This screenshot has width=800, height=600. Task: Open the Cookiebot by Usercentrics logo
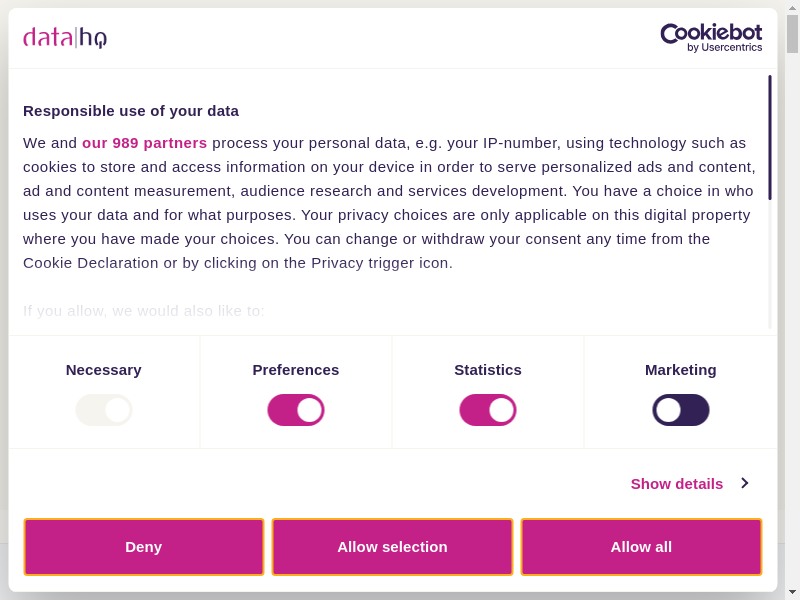(711, 38)
